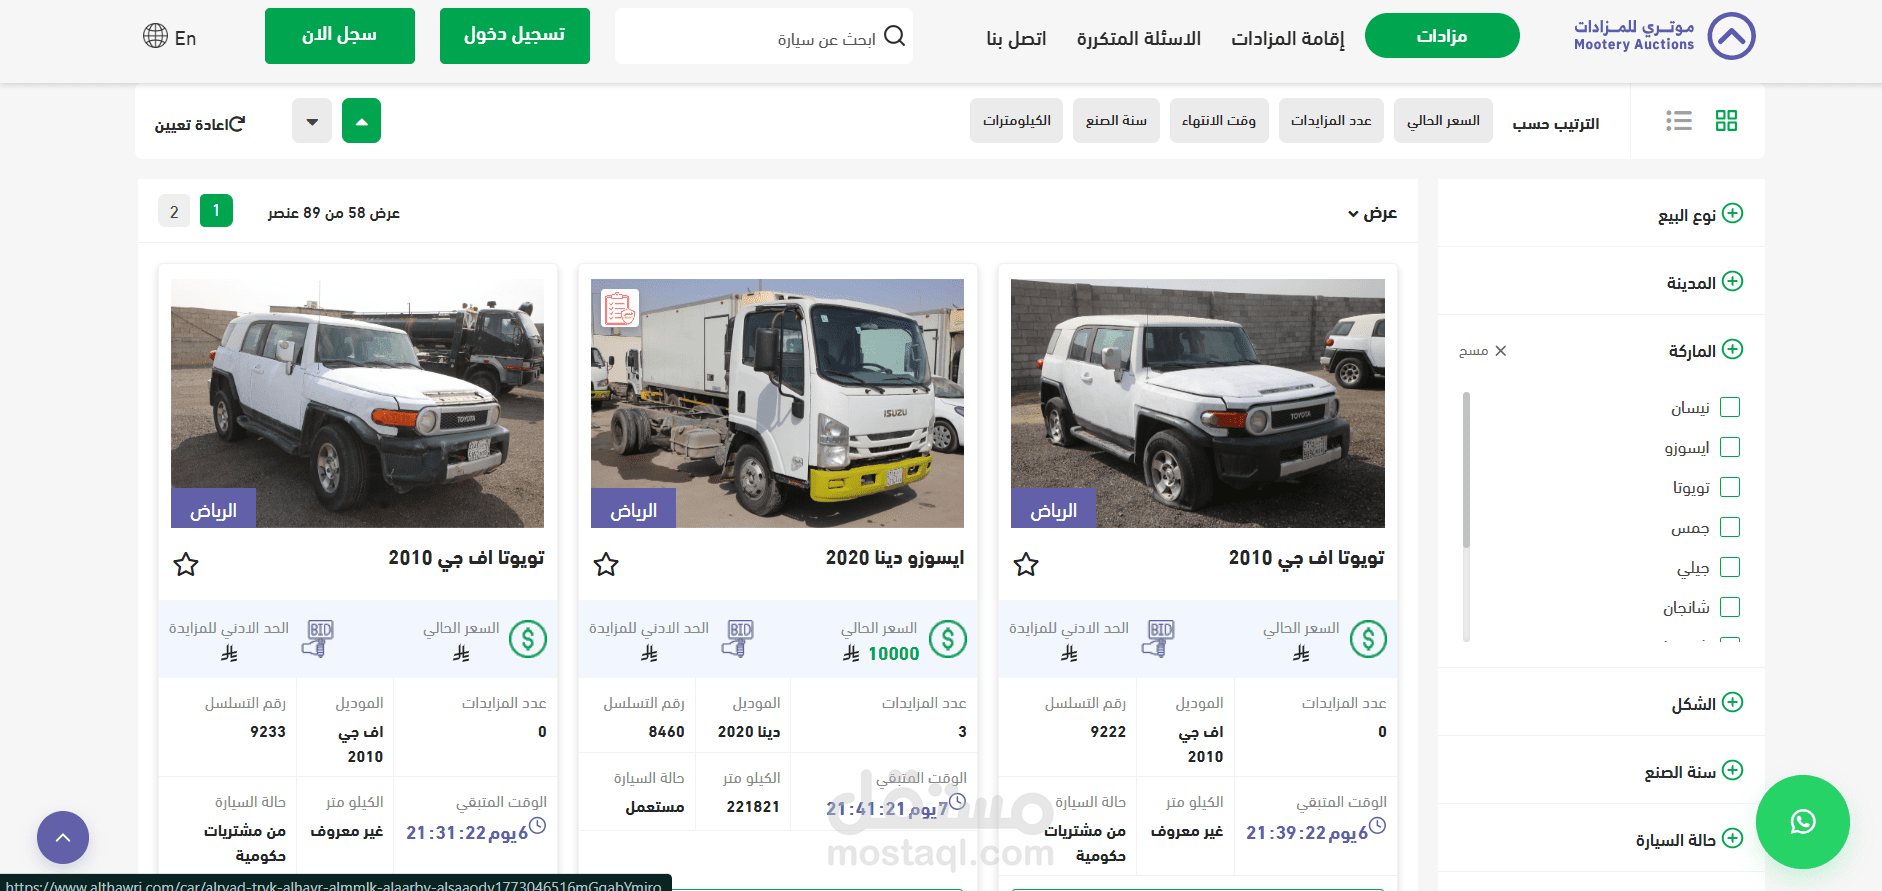Viewport: 1882px width, 891px height.
Task: Click clock icon on Toyota 9233 remaining time
Action: (537, 825)
